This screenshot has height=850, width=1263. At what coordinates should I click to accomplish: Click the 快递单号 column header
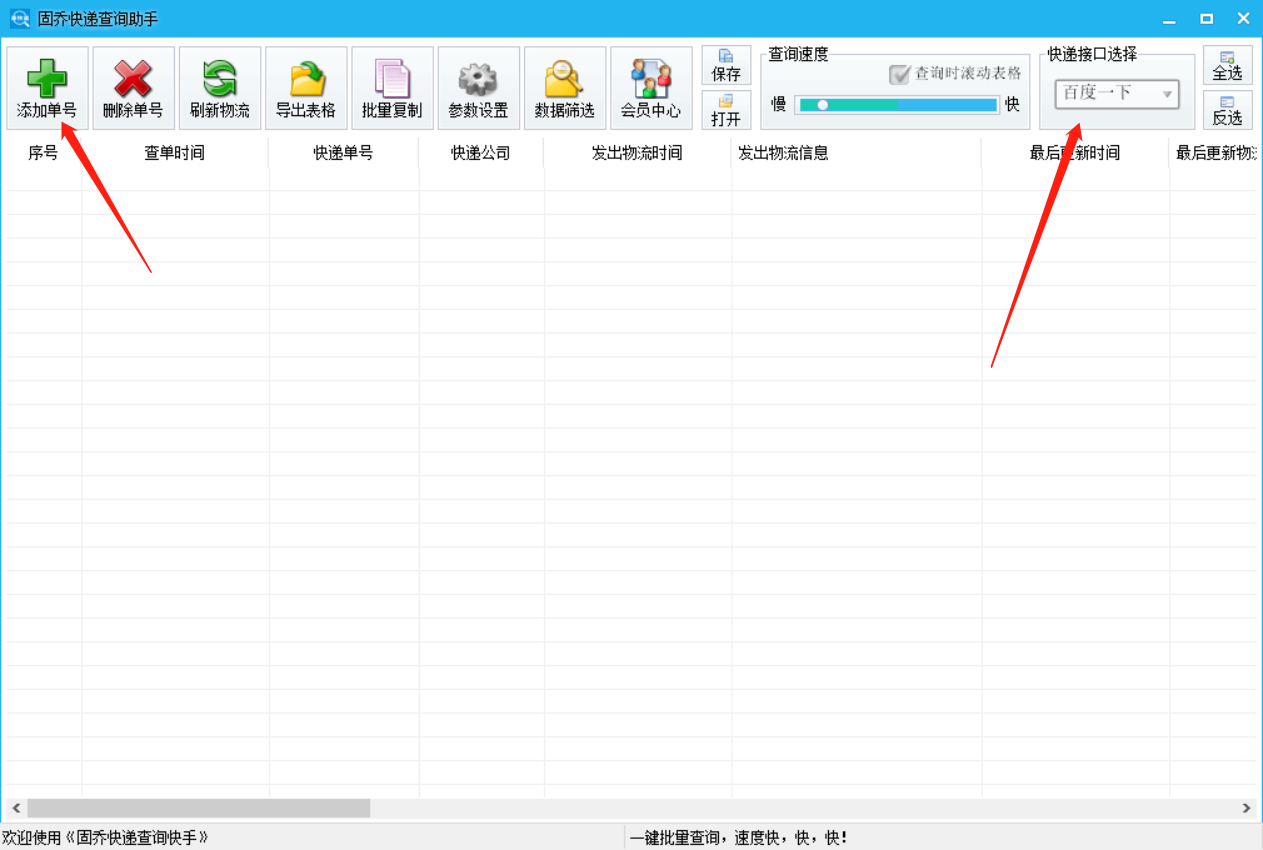343,153
